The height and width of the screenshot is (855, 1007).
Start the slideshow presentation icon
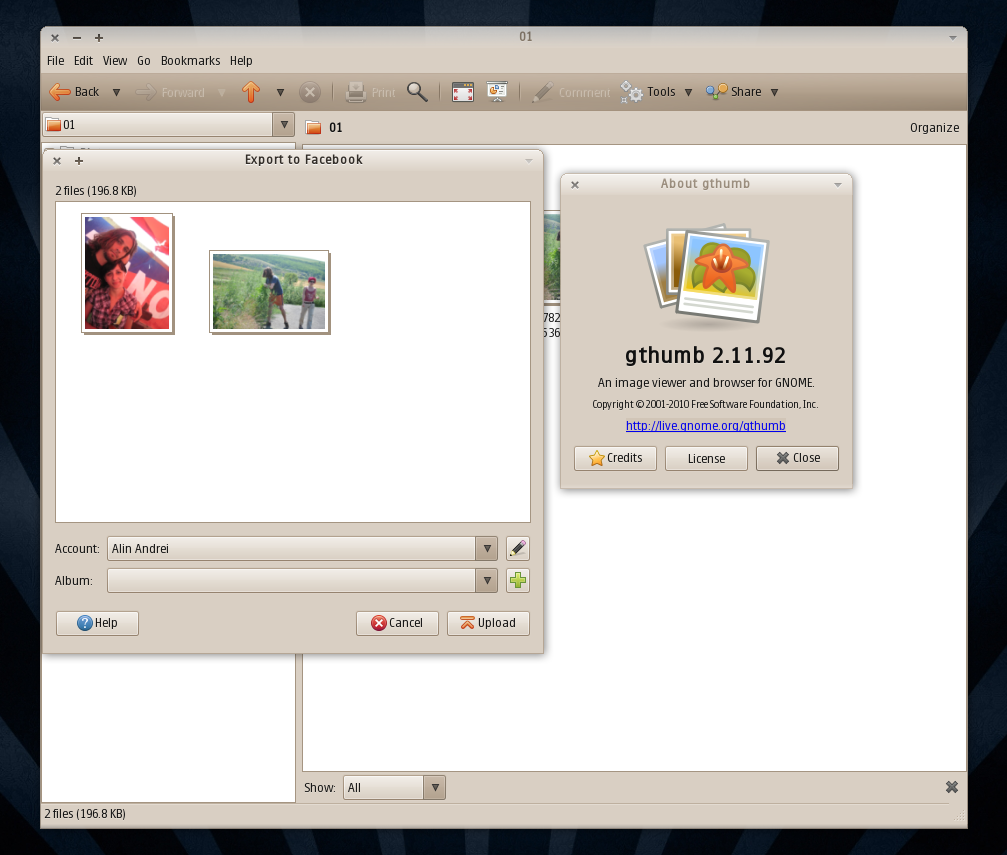(496, 92)
